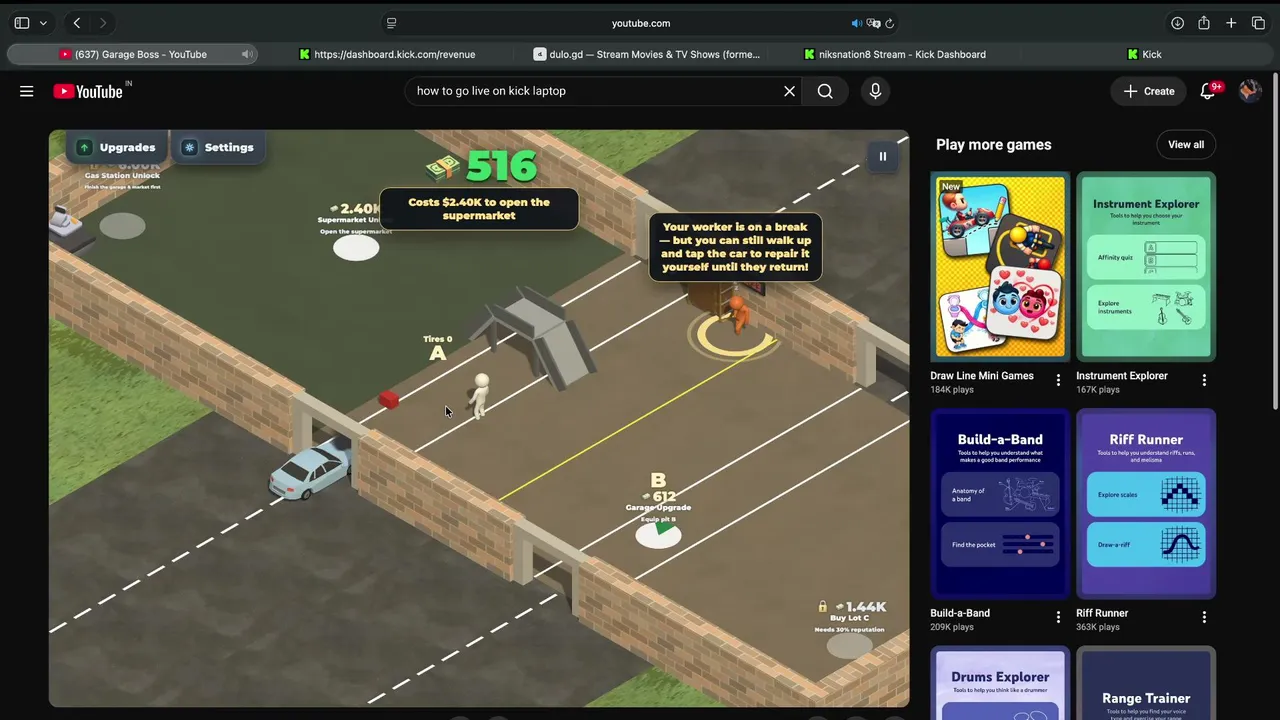Open the Instrument Explorer thumbnail
Image resolution: width=1280 pixels, height=720 pixels.
coord(1146,266)
